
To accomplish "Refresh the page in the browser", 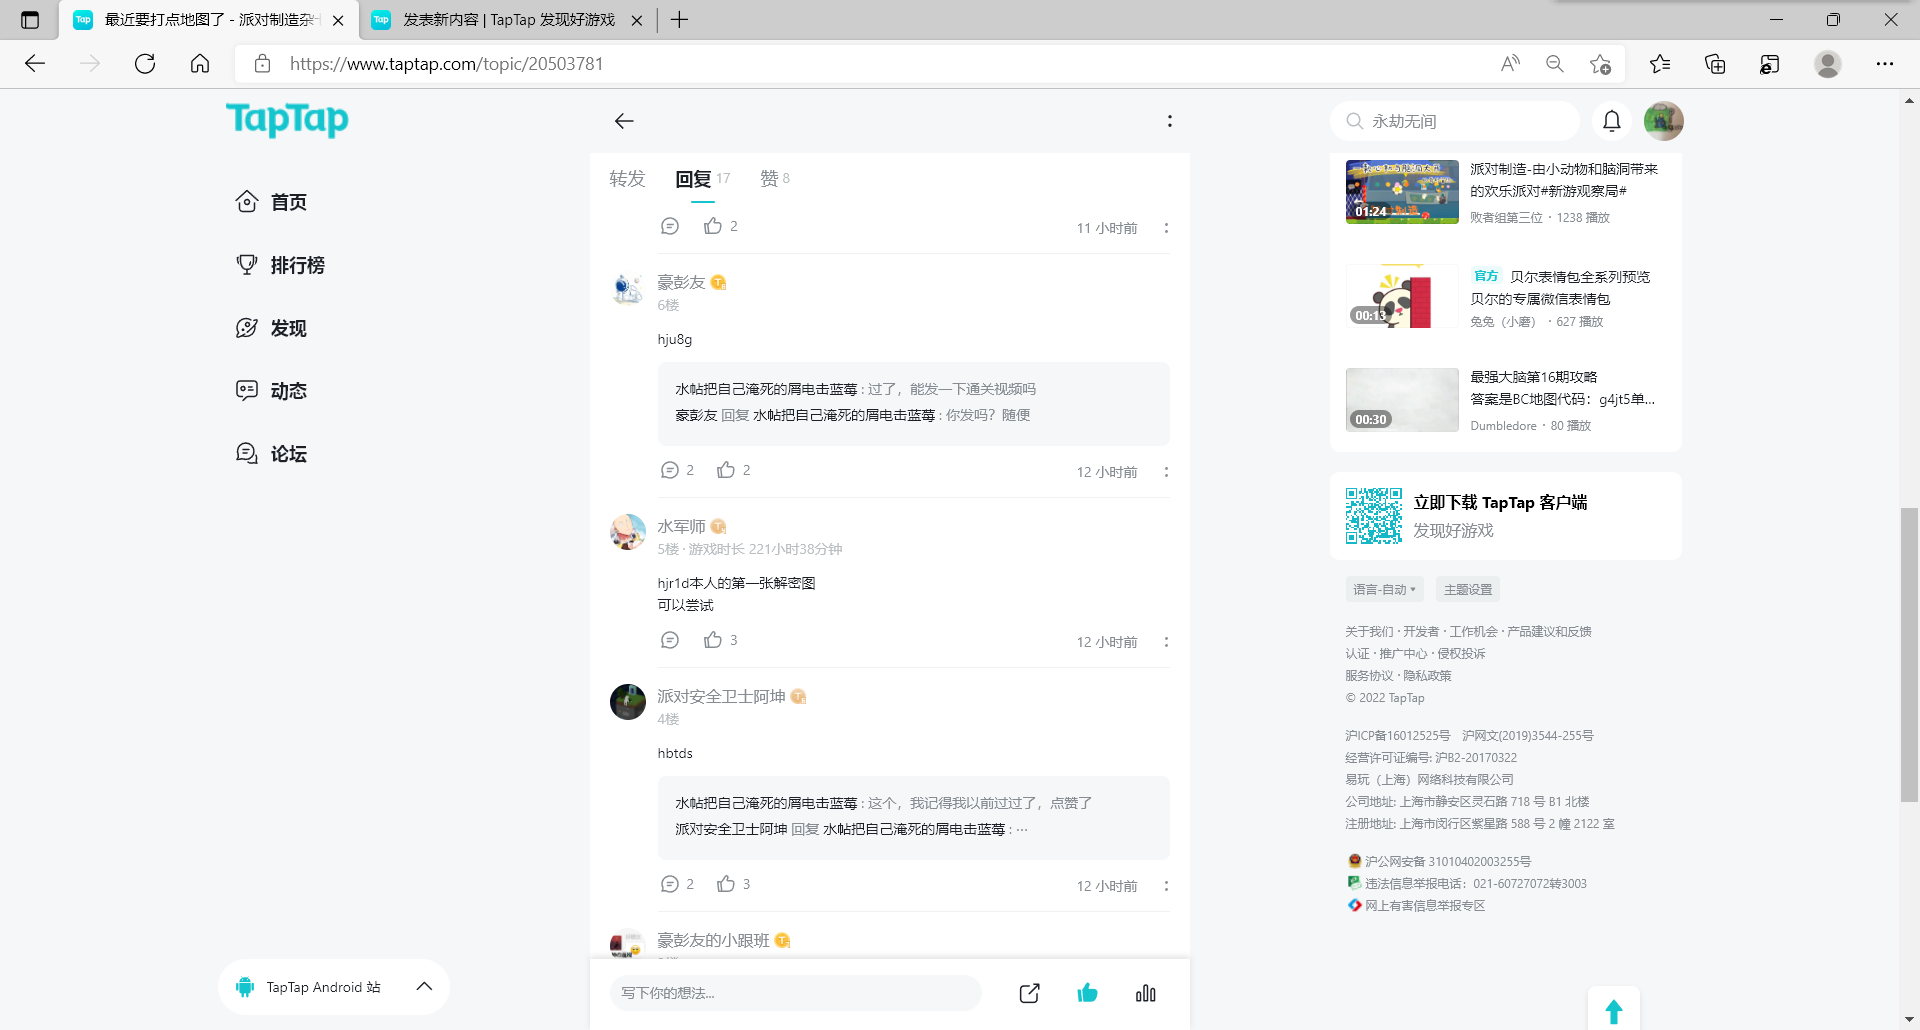I will pyautogui.click(x=145, y=64).
